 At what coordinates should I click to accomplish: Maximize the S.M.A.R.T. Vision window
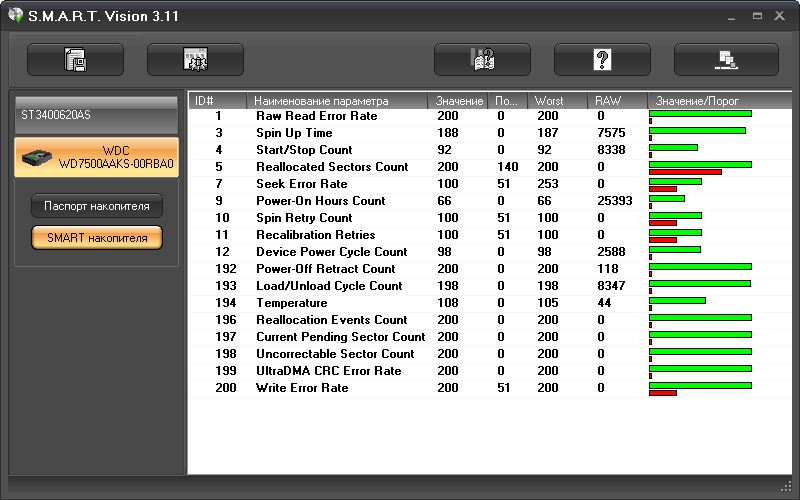[x=757, y=16]
